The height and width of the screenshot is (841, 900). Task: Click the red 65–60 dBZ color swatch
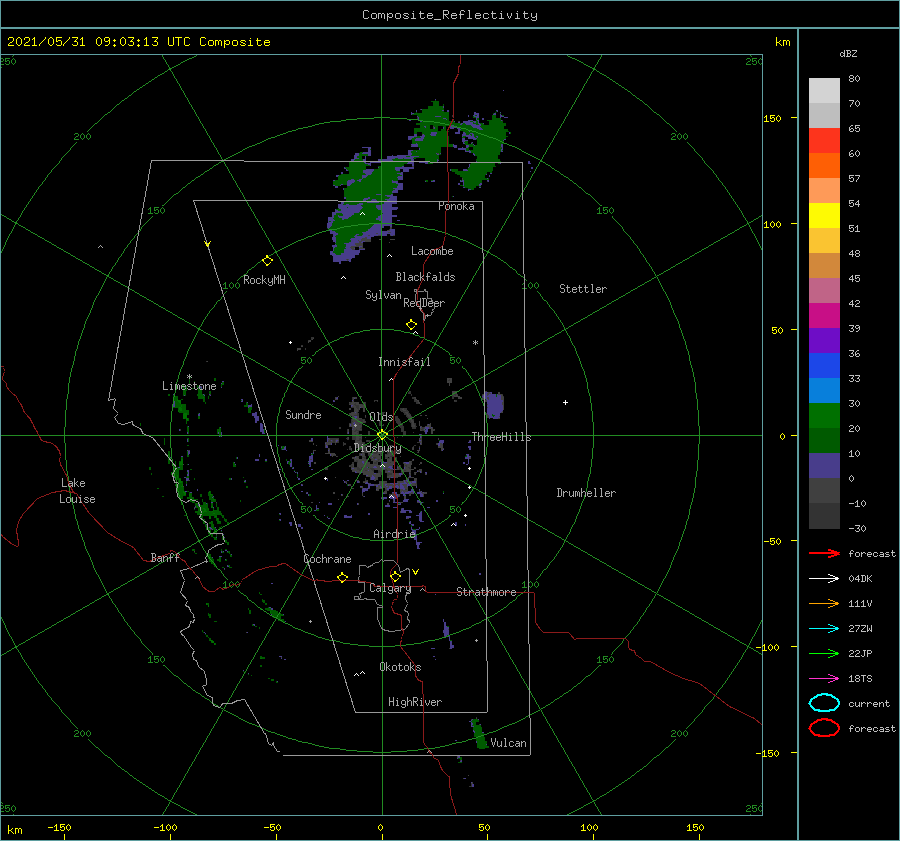point(824,141)
